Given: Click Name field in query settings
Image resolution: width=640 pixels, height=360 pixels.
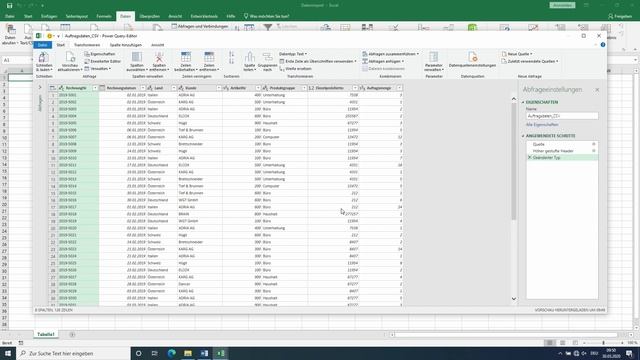Looking at the screenshot, I should tap(562, 116).
